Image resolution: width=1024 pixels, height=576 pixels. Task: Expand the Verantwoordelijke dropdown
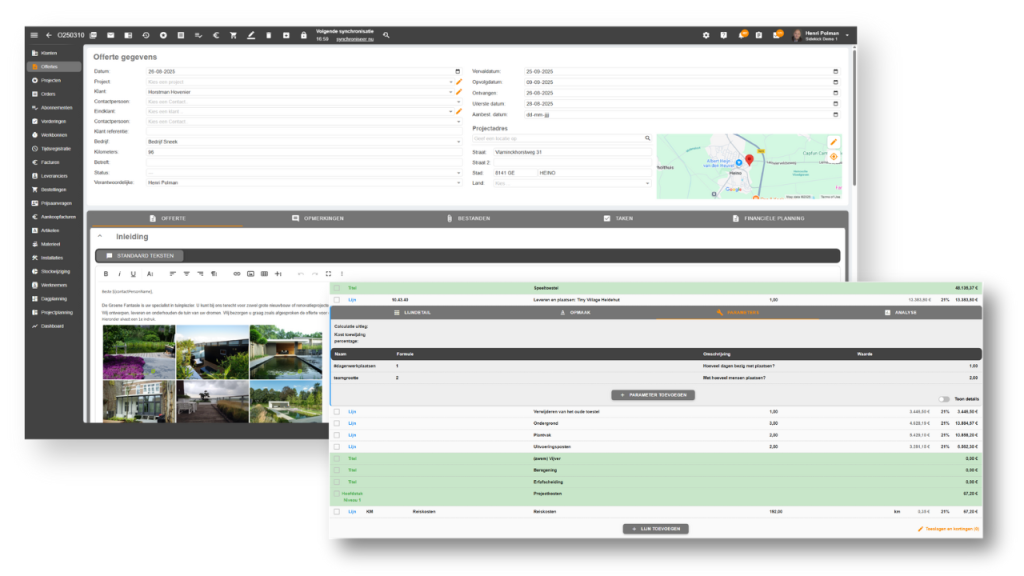(459, 183)
